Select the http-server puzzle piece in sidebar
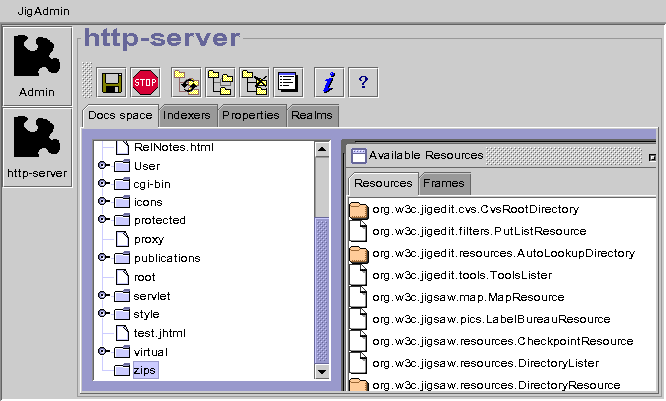This screenshot has width=666, height=401. point(37,147)
